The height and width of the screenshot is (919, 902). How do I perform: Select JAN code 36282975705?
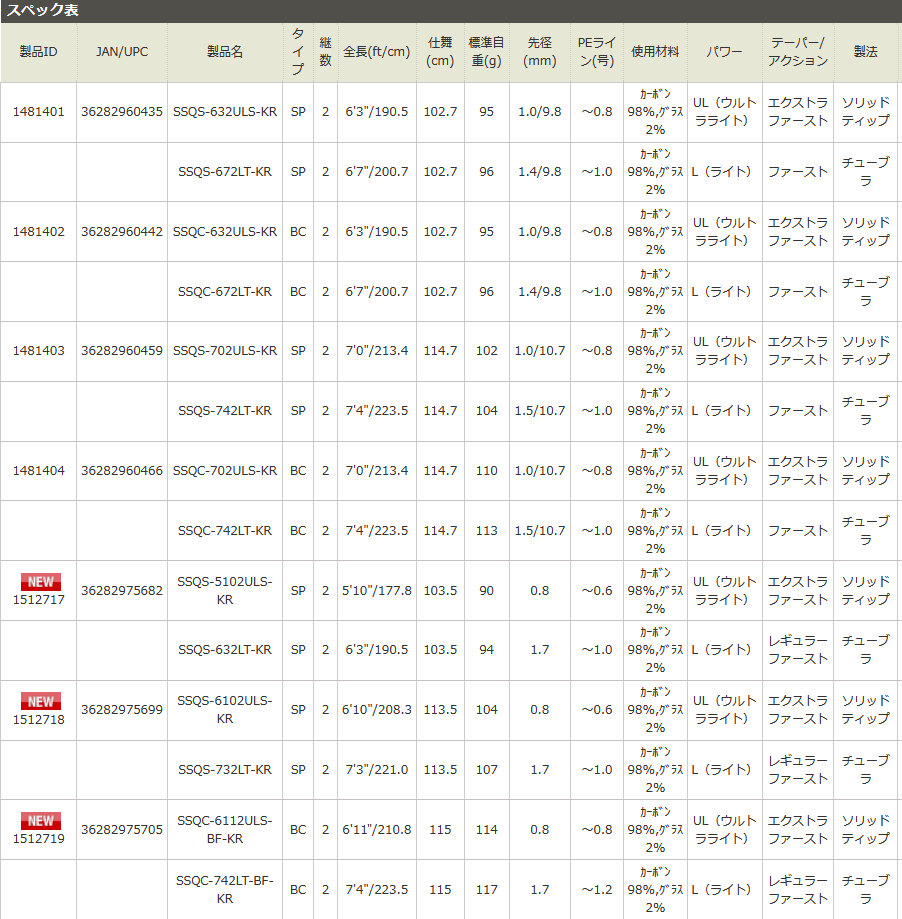pyautogui.click(x=122, y=829)
